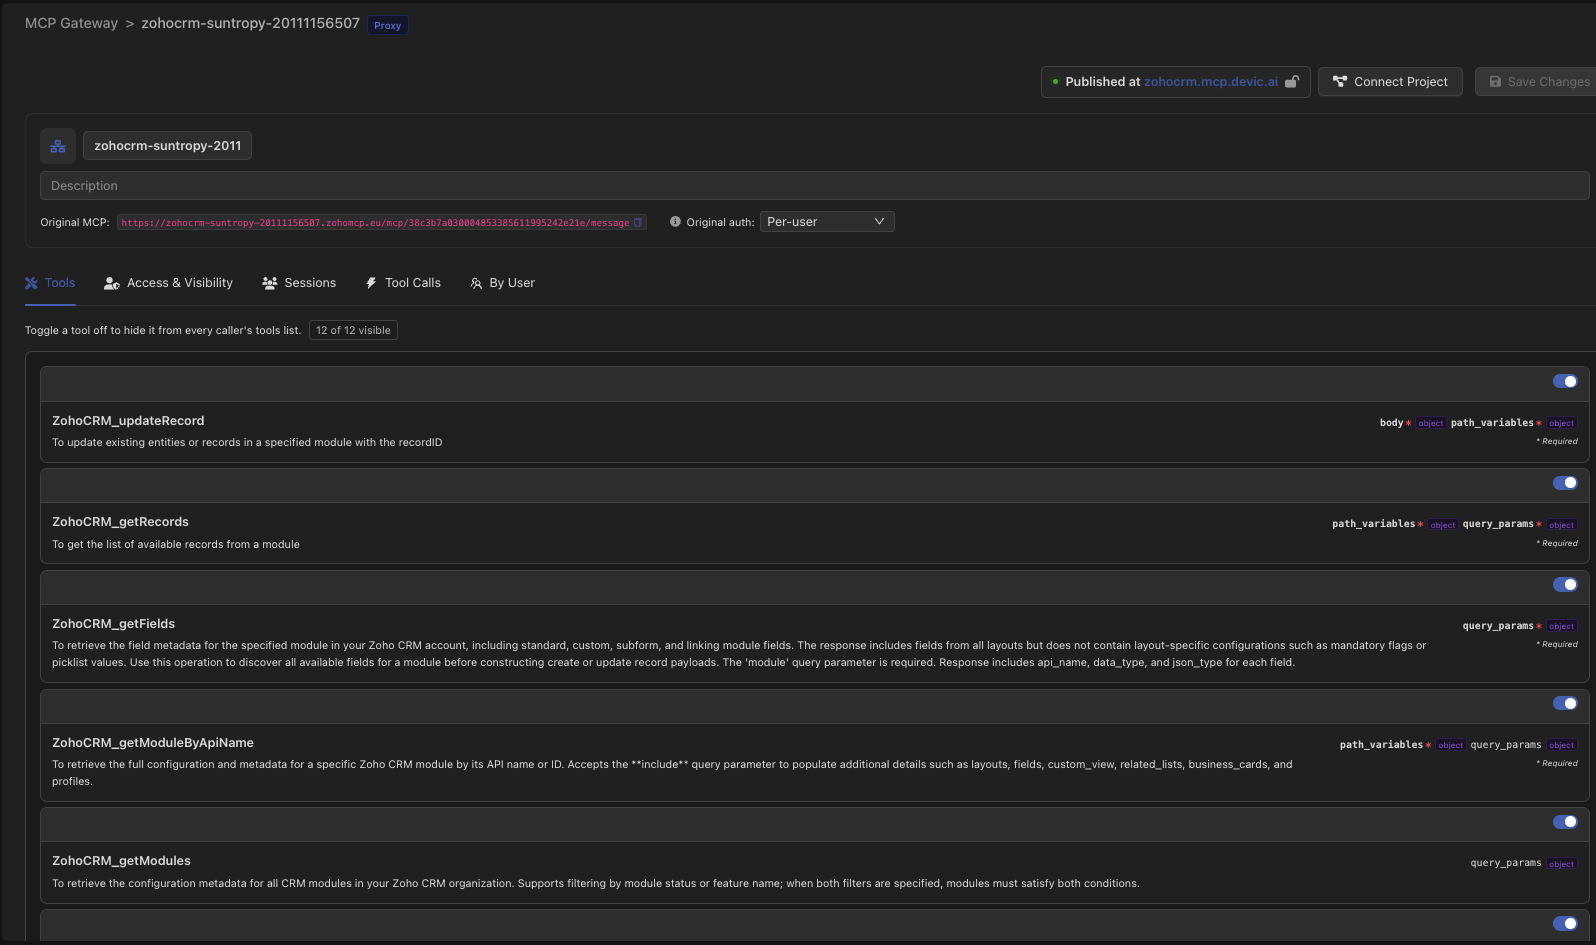Click the unlock icon beside the published URL
This screenshot has width=1596, height=945.
point(1292,82)
